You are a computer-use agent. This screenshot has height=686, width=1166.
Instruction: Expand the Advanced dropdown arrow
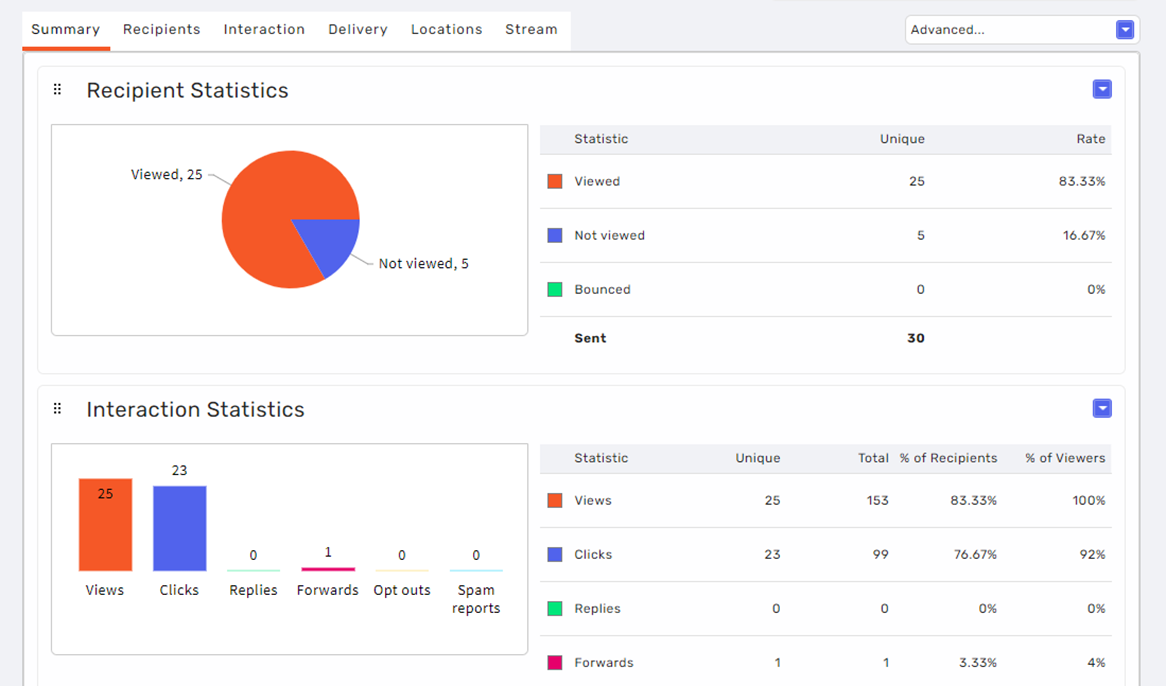tap(1125, 30)
